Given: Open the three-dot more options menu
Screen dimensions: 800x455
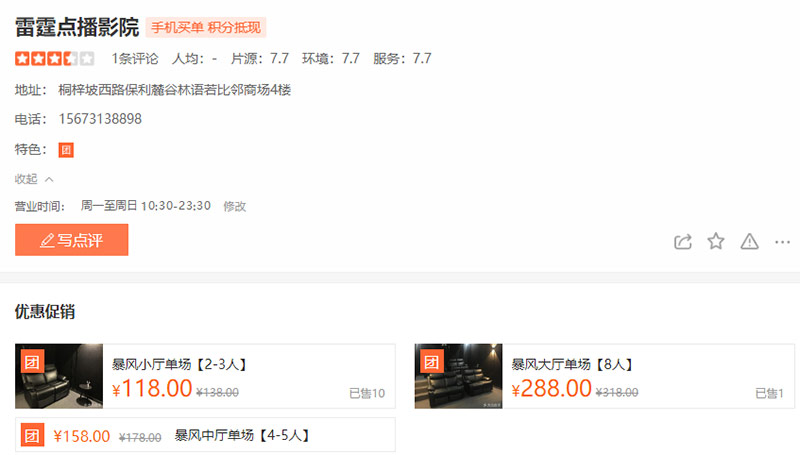Looking at the screenshot, I should 782,242.
